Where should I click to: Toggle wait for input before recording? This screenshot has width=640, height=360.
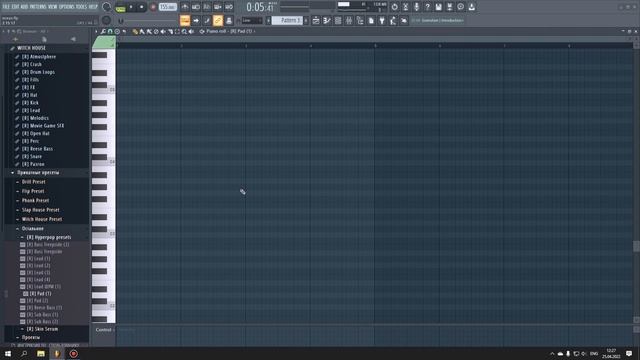[196, 7]
